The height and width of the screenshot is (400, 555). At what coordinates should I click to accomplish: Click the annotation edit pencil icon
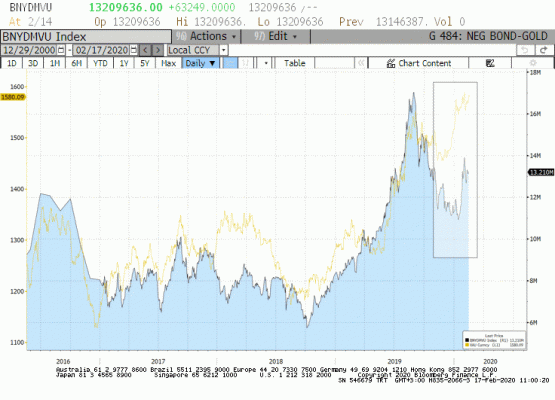tap(490, 63)
